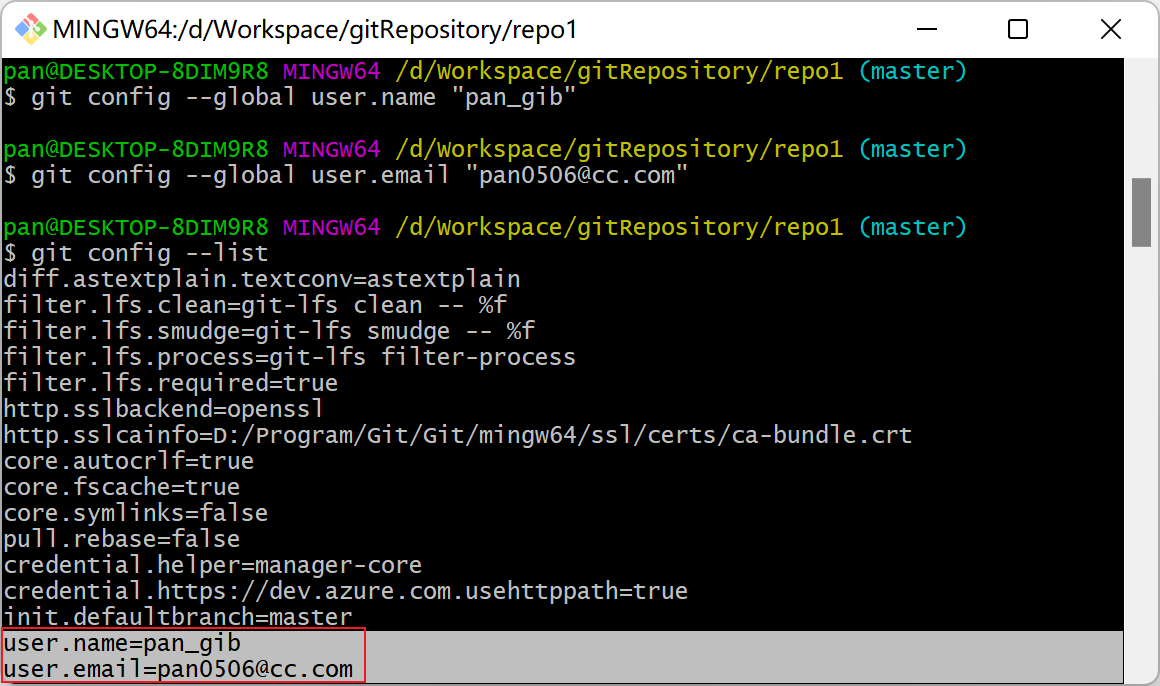This screenshot has width=1160, height=686.
Task: Click the core.autocrlf=true line
Action: pos(129,461)
